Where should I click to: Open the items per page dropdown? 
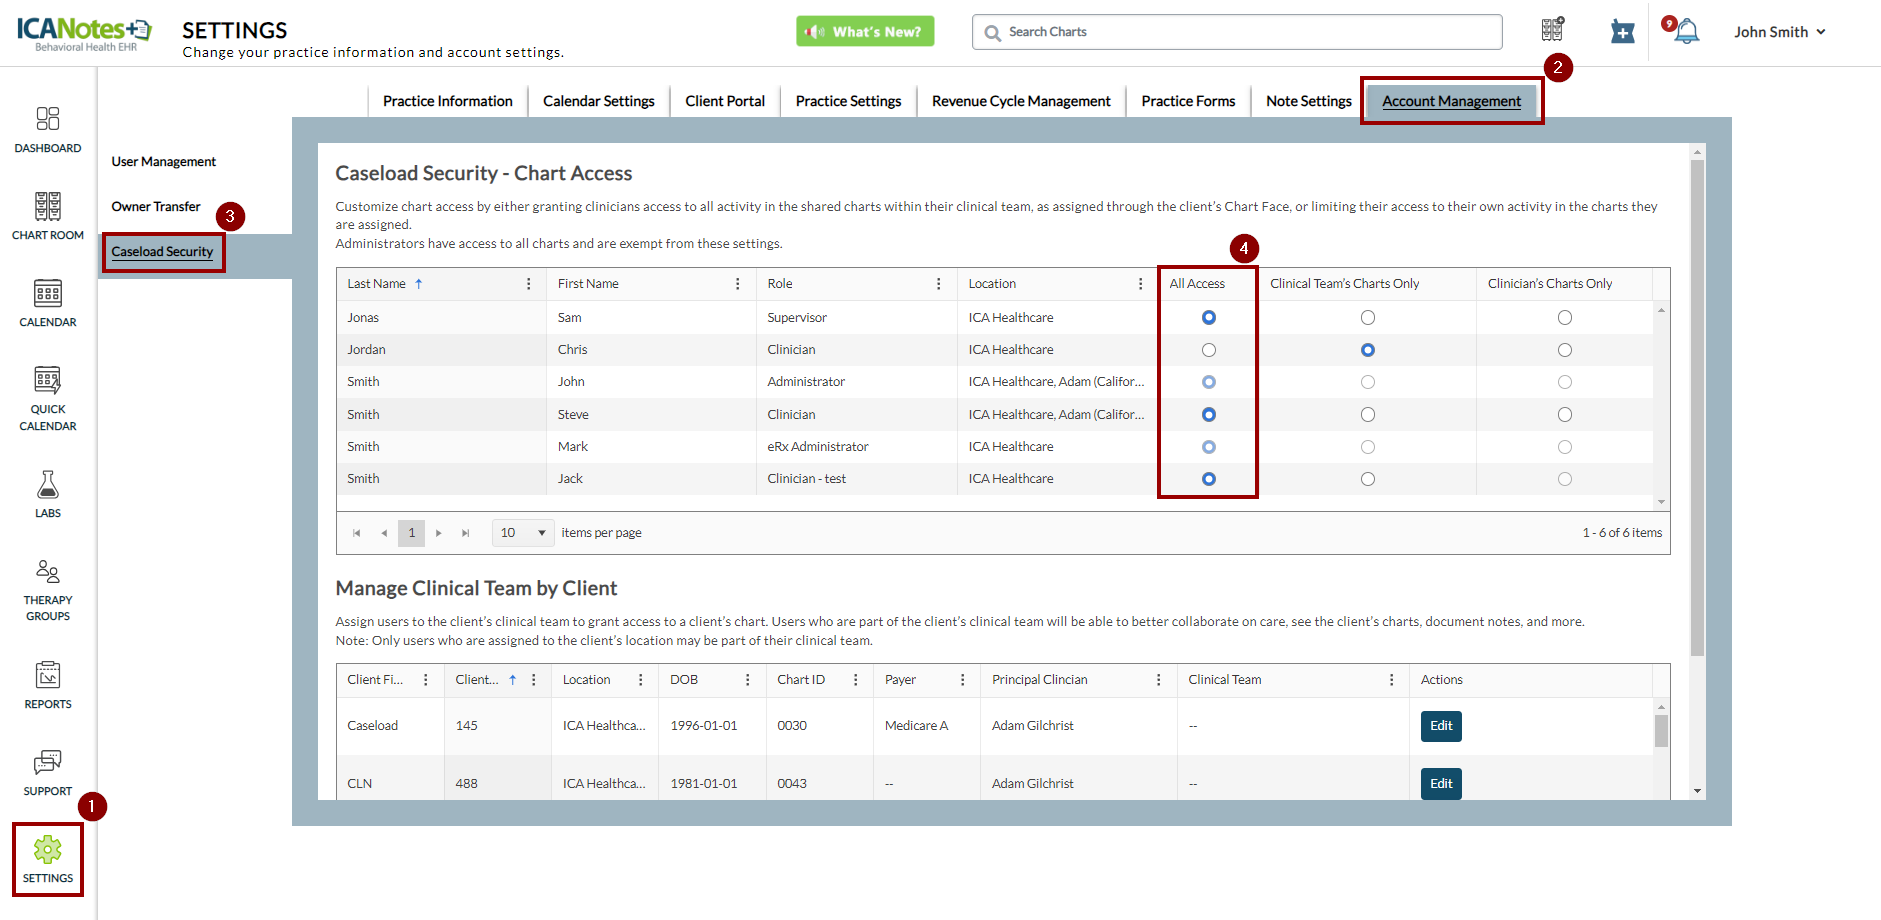[523, 533]
